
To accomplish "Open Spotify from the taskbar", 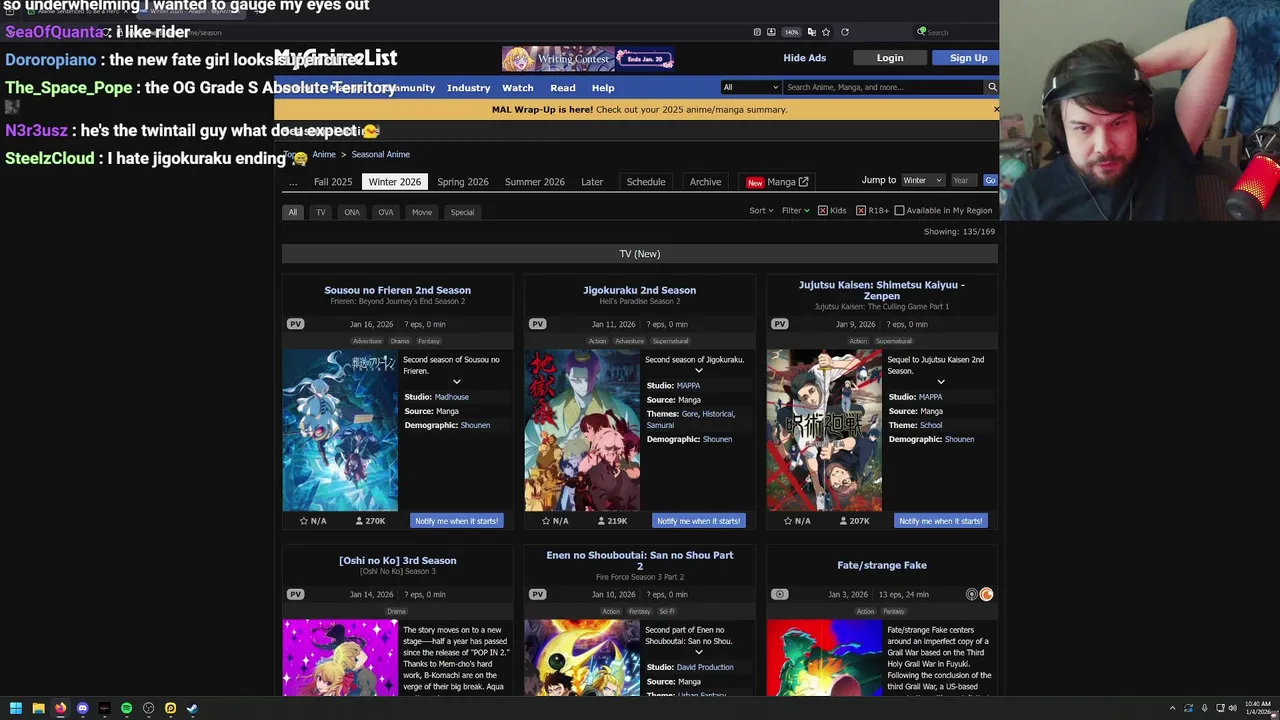I will (x=126, y=708).
